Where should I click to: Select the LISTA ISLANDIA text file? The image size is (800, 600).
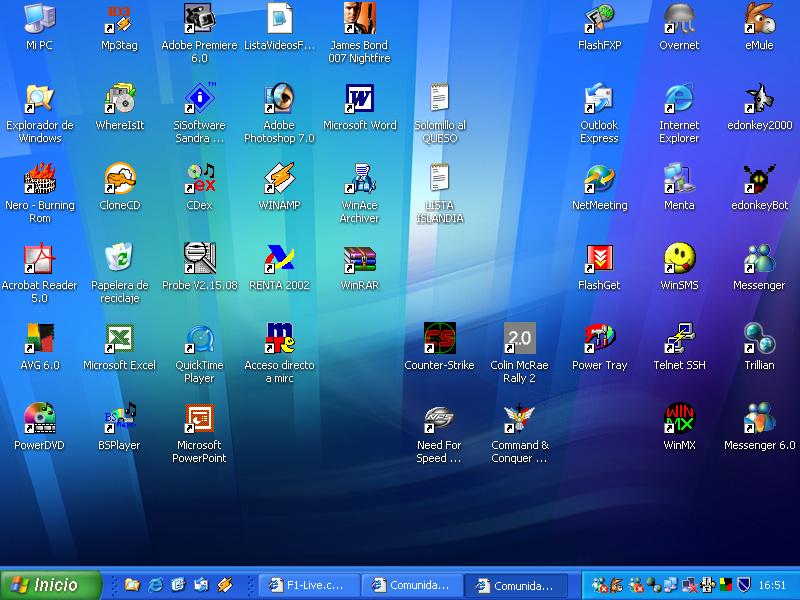(439, 180)
